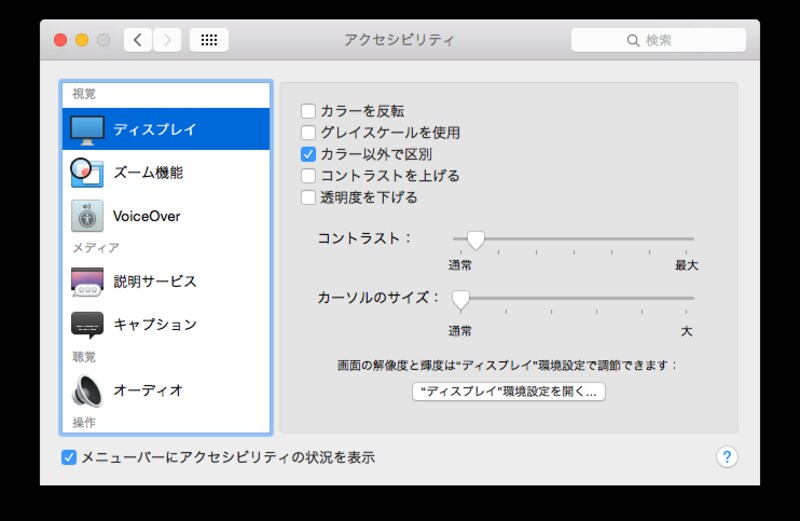Focus the 検索 search field
Screen dimensions: 800x521
[659, 40]
